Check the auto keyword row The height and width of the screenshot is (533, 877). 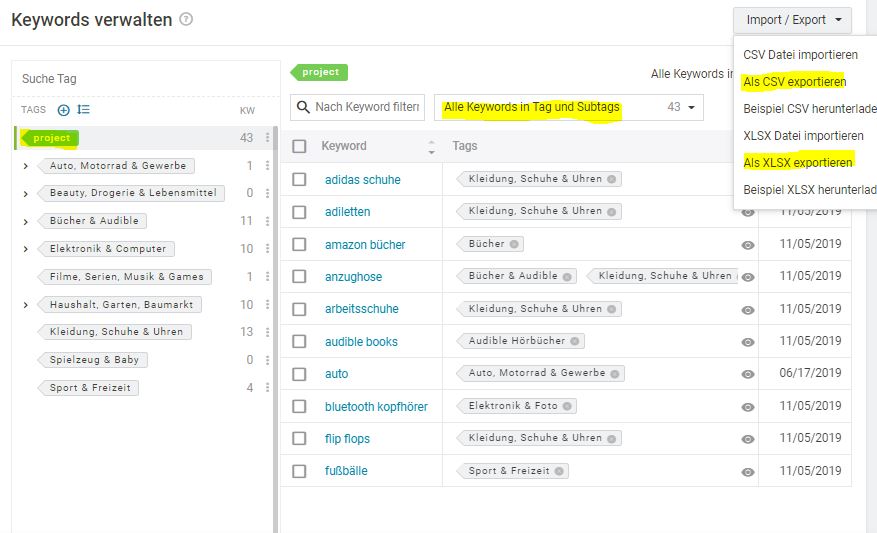point(299,374)
